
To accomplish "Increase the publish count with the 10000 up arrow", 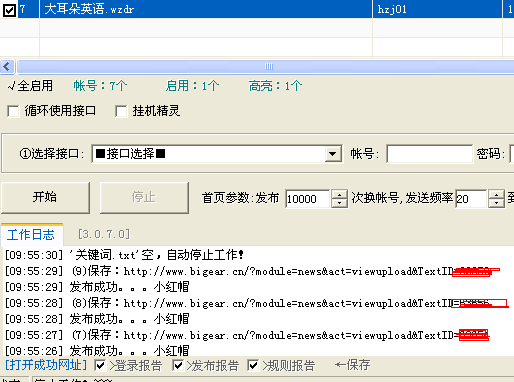I will pyautogui.click(x=339, y=194).
